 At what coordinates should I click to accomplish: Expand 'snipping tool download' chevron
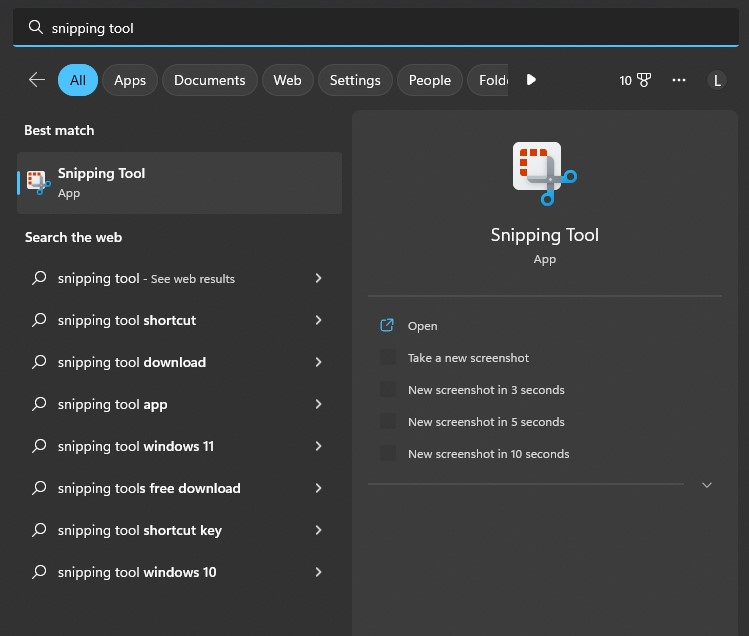[319, 362]
